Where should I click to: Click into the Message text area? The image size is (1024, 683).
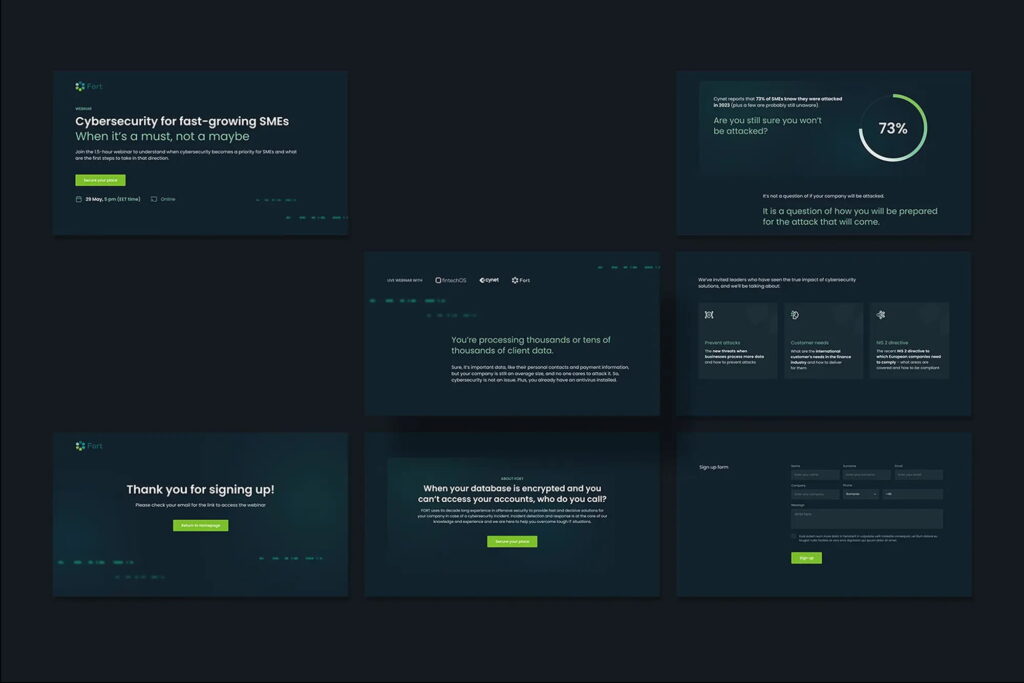click(866, 518)
